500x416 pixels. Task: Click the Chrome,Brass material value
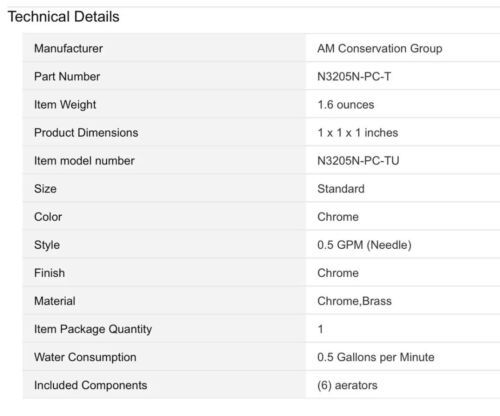tap(354, 301)
